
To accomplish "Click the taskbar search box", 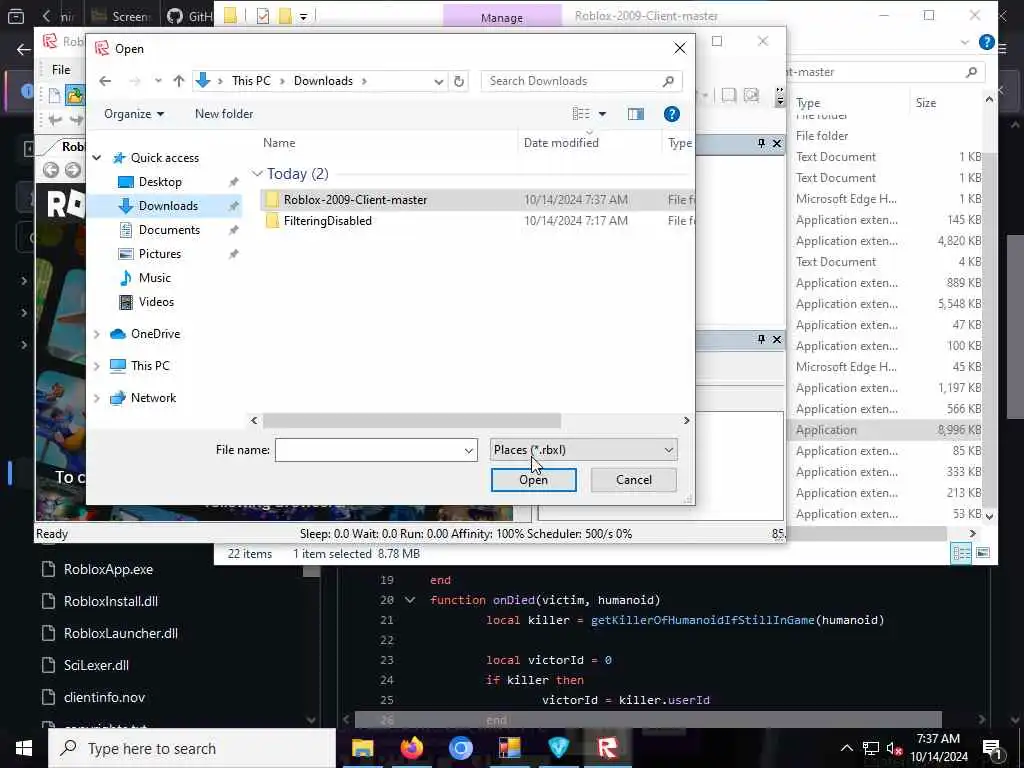I will point(192,748).
